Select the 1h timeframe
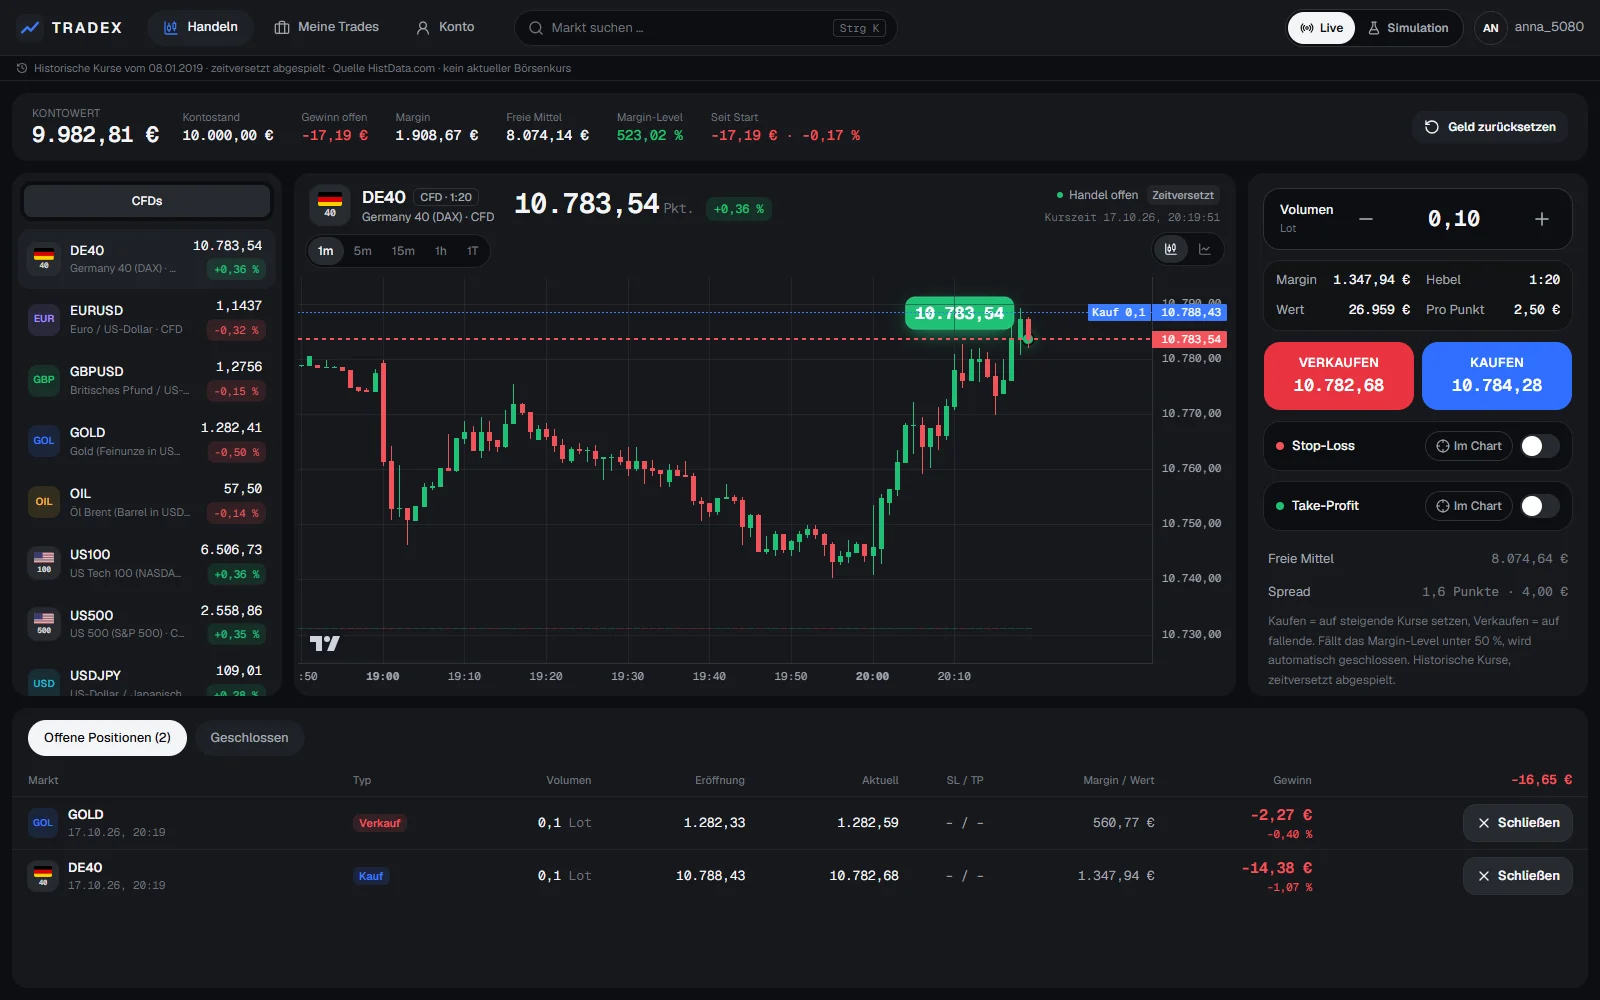This screenshot has width=1600, height=1000. click(441, 251)
